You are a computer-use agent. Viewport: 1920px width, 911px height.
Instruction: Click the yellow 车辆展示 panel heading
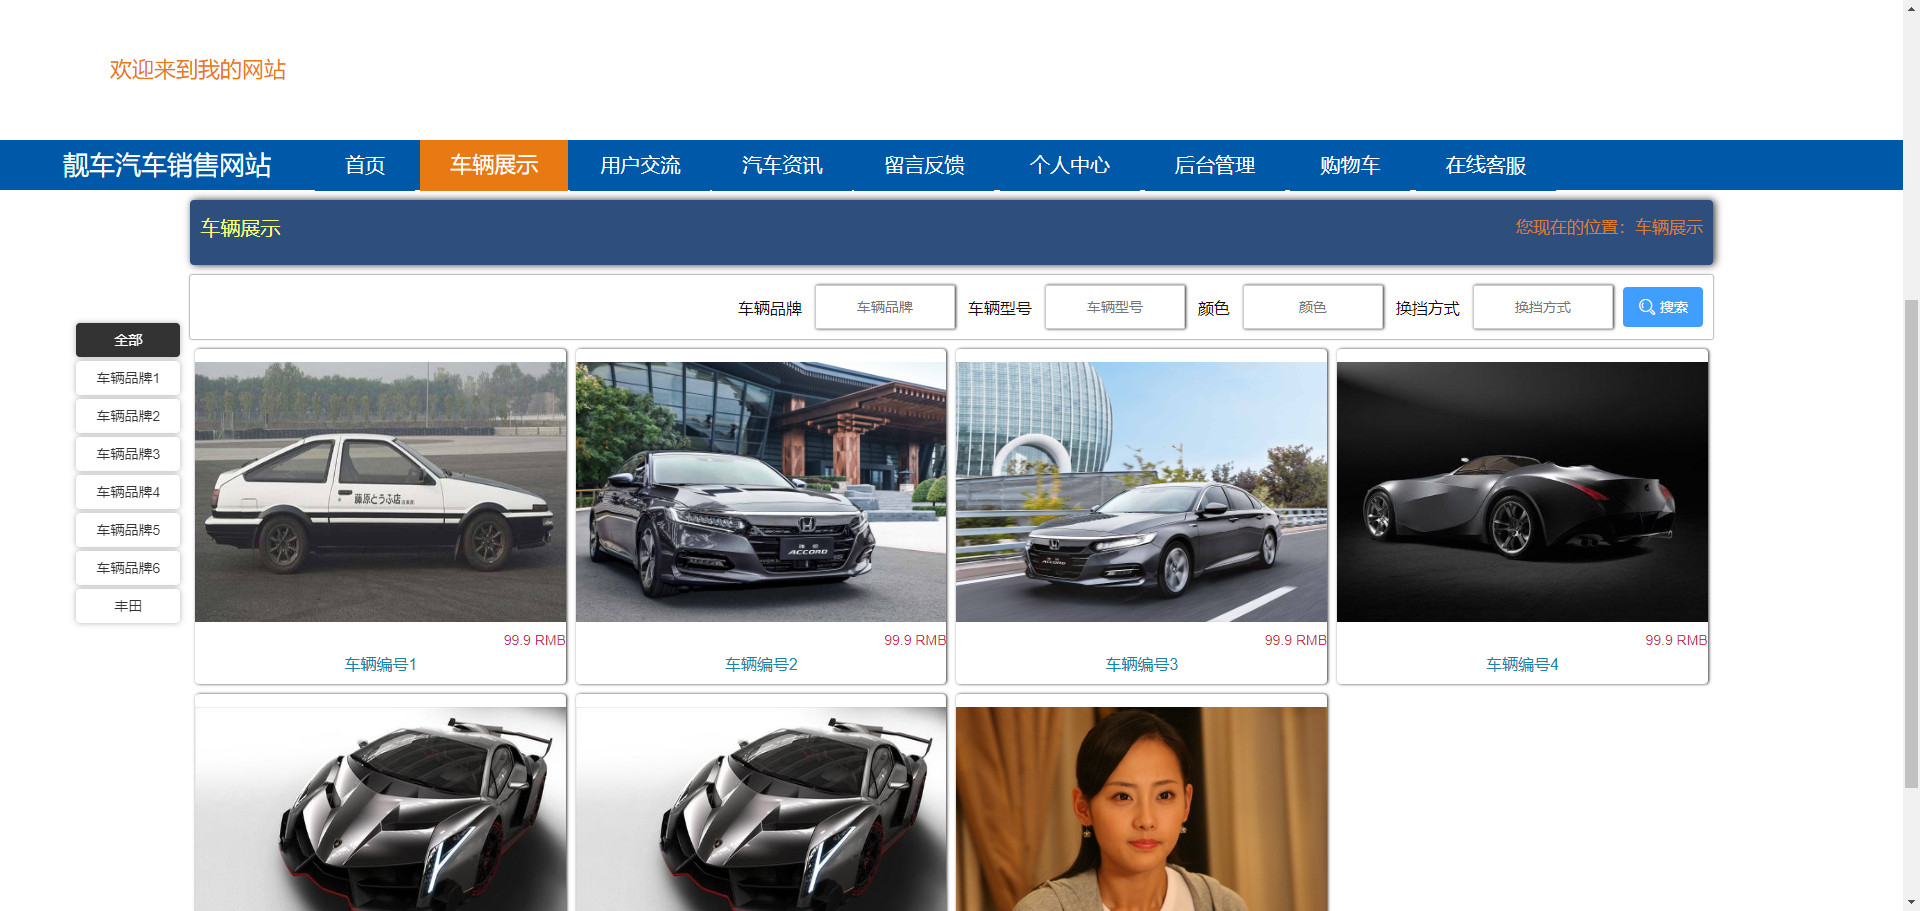(240, 228)
